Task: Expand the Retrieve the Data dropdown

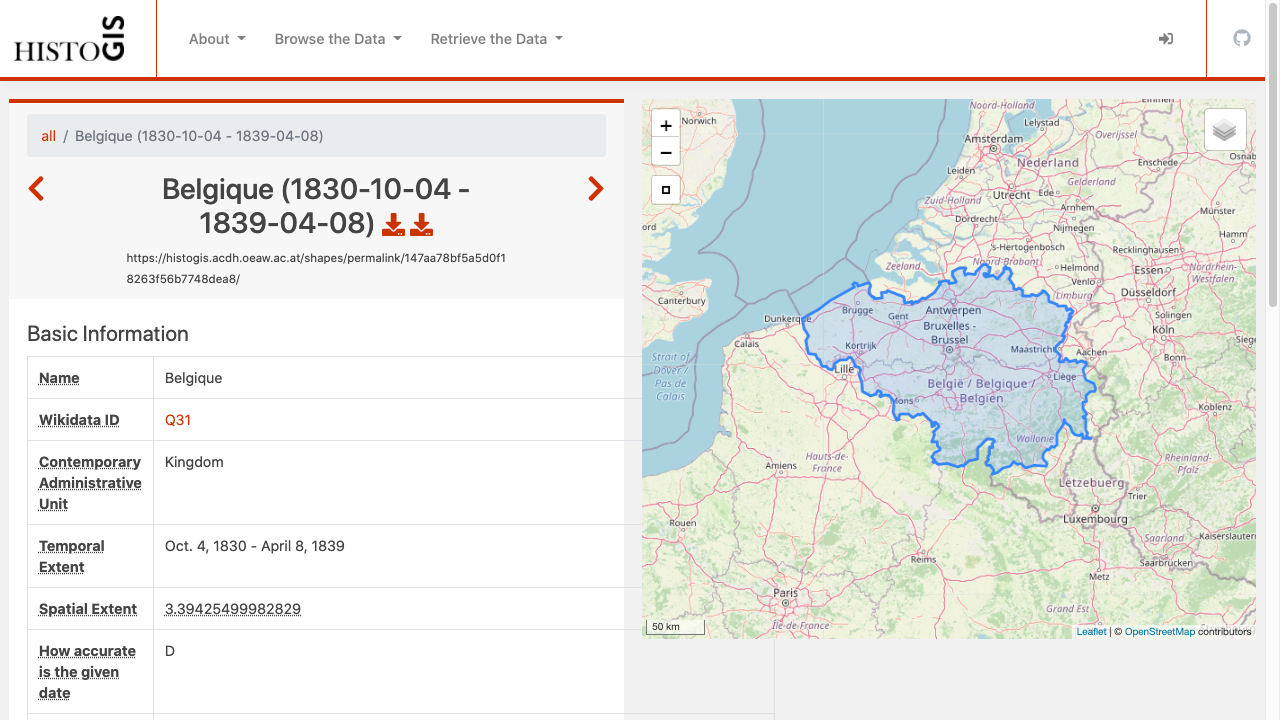Action: click(x=496, y=39)
